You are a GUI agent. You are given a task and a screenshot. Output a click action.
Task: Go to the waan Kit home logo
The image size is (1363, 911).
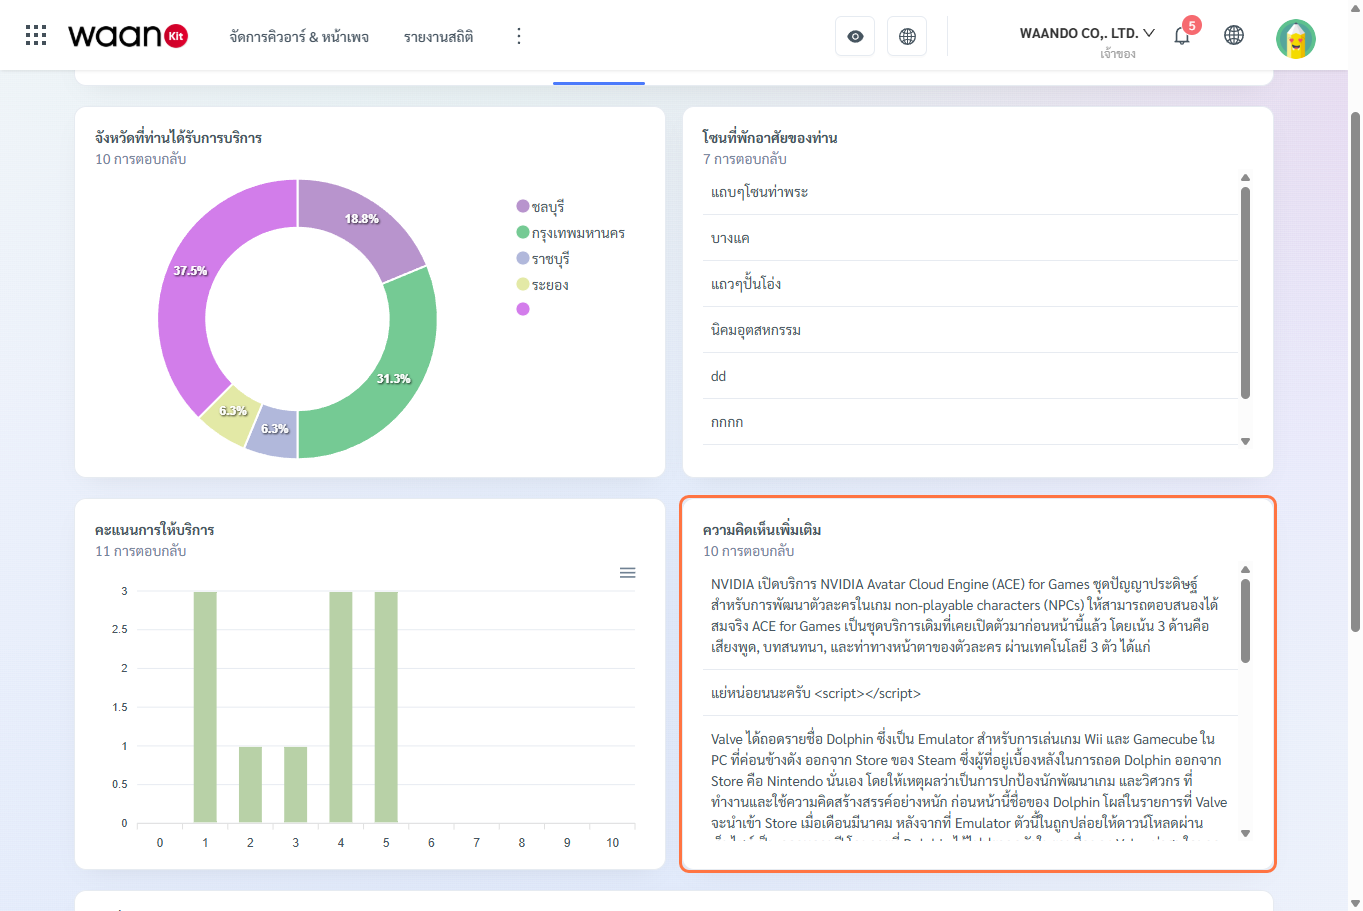pyautogui.click(x=128, y=36)
